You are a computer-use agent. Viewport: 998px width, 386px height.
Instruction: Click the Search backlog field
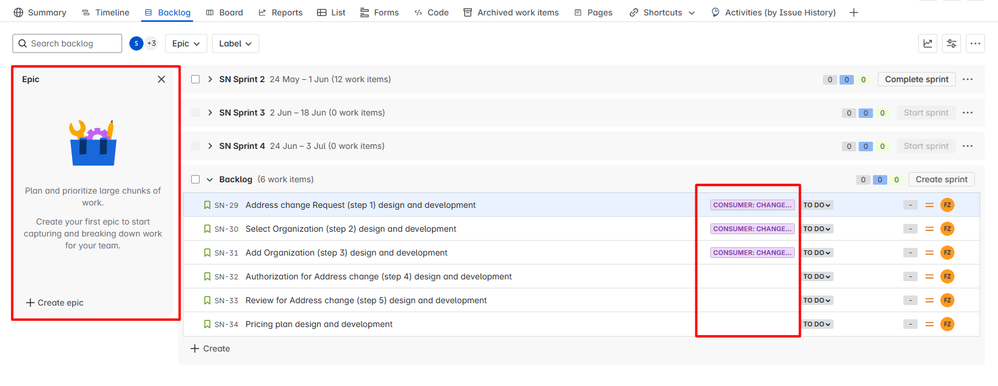67,43
